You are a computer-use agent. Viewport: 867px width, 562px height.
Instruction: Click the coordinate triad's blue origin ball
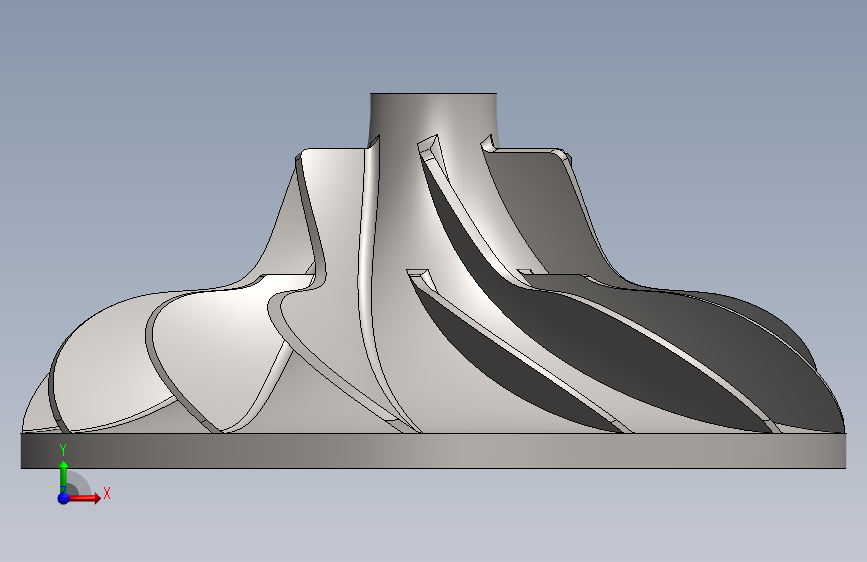(x=64, y=498)
